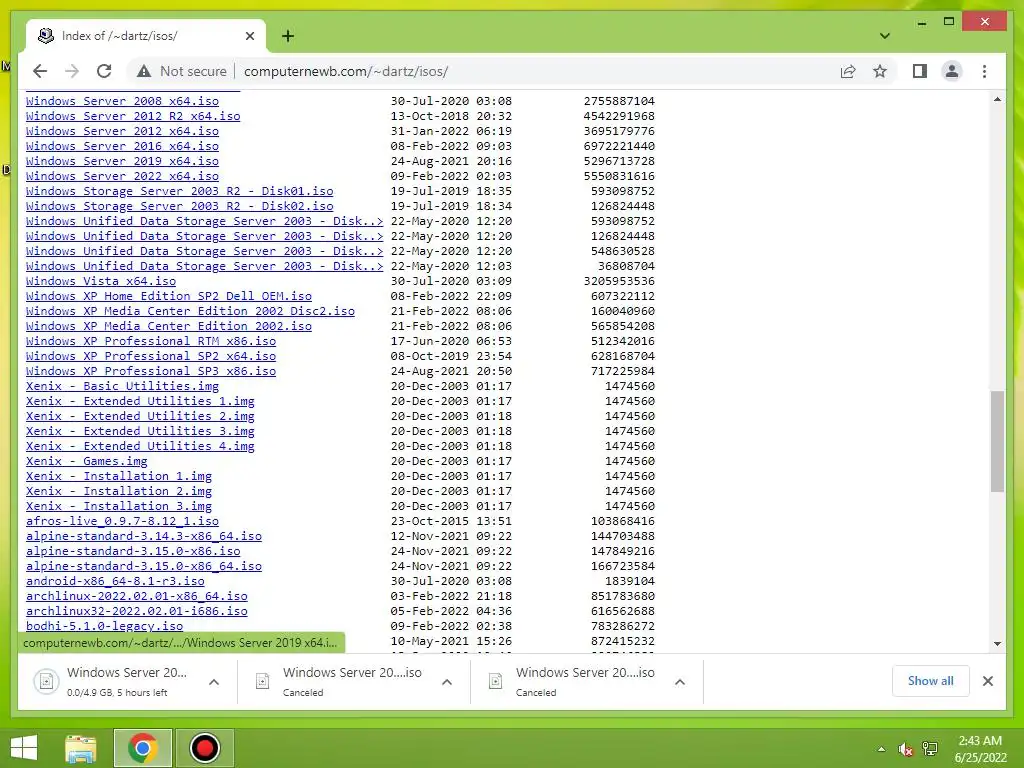Show hidden system tray icons
The height and width of the screenshot is (768, 1024).
click(881, 749)
